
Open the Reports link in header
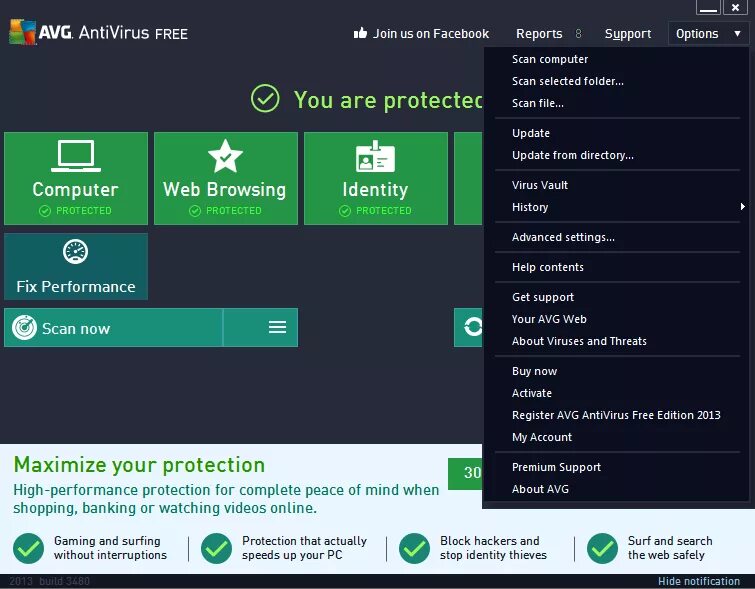(x=539, y=34)
